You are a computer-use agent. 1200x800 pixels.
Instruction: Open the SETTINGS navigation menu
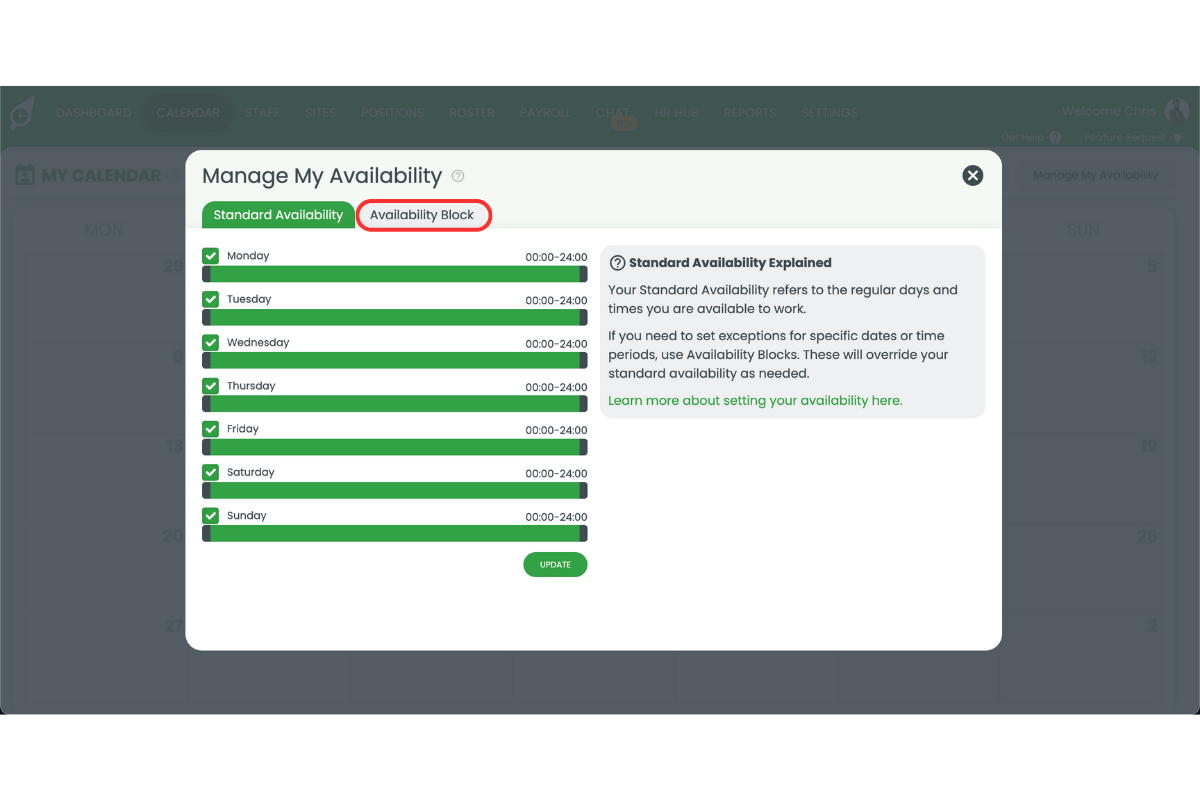(x=829, y=113)
